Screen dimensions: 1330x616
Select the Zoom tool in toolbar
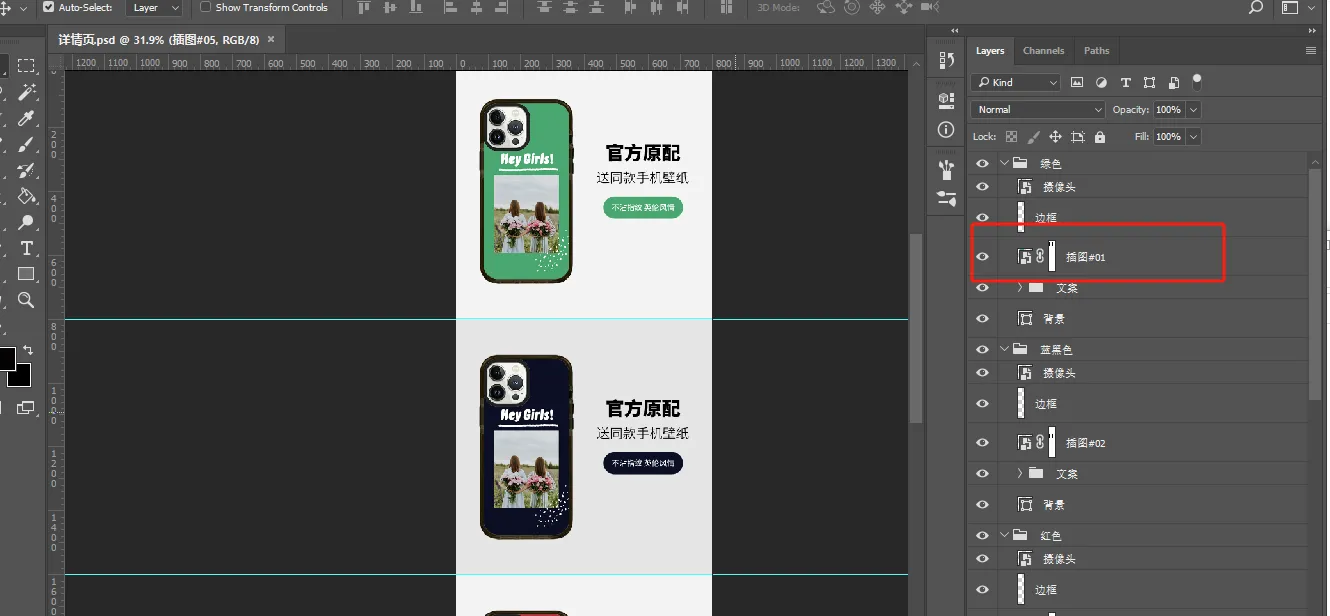coord(26,300)
